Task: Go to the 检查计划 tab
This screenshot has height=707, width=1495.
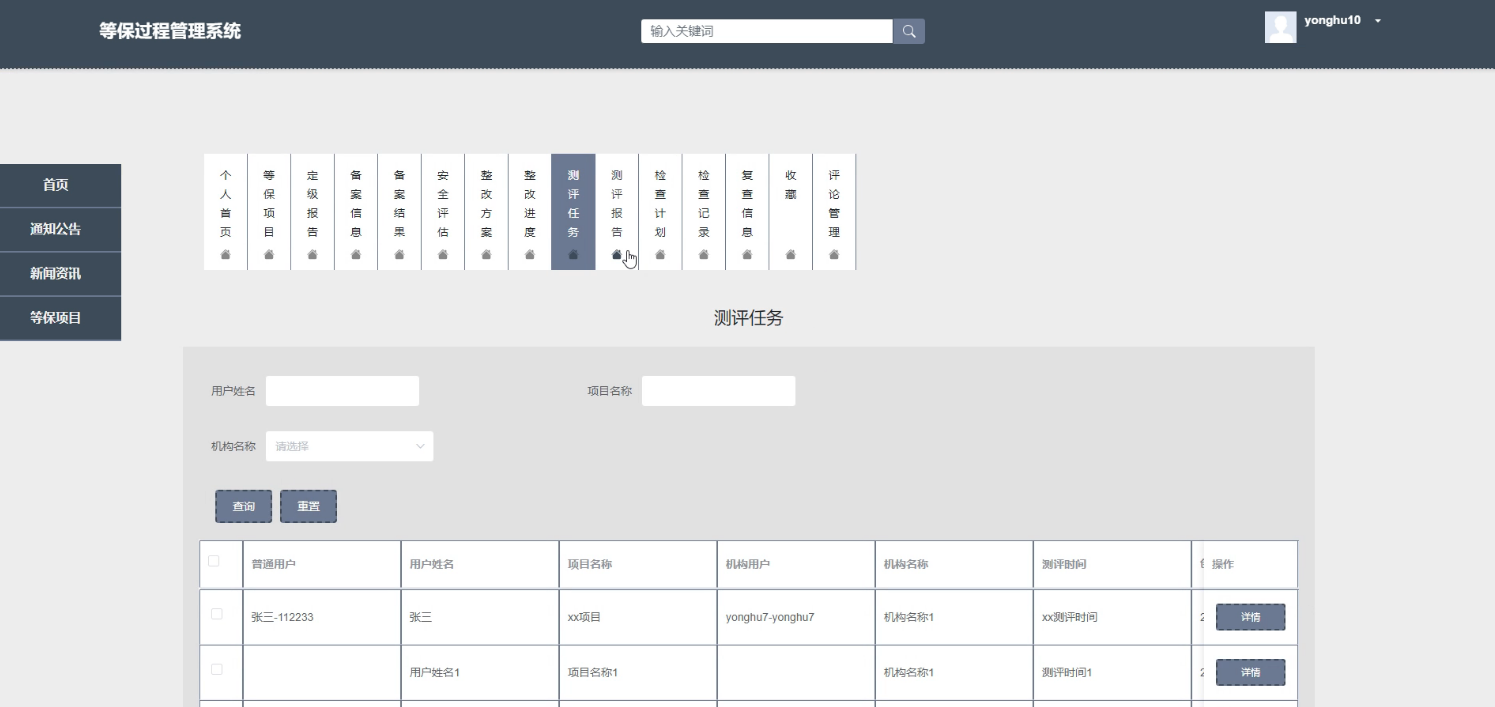Action: click(660, 212)
